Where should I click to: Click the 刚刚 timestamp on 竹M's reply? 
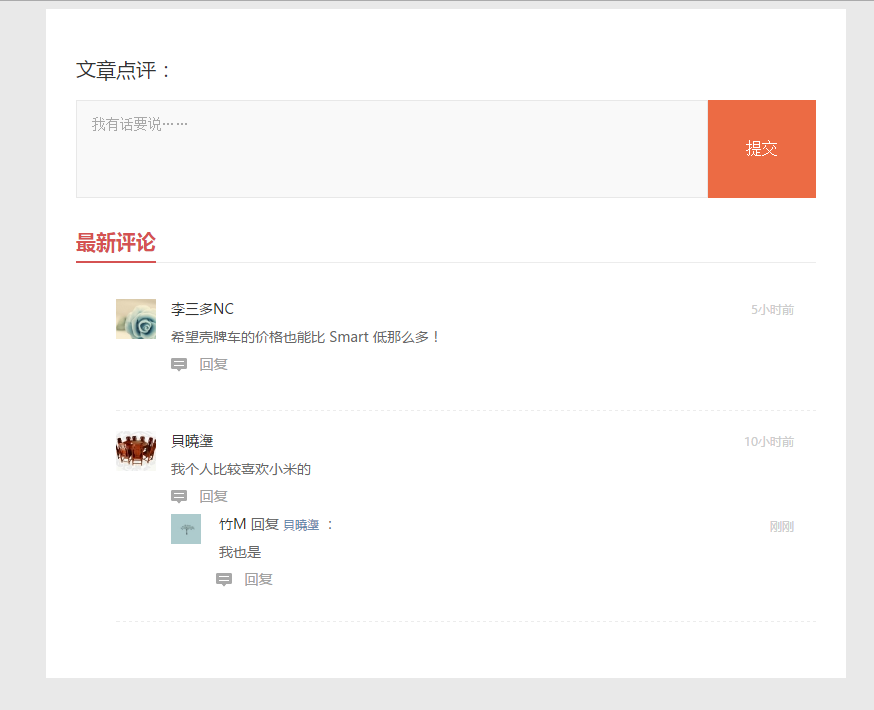coord(781,527)
